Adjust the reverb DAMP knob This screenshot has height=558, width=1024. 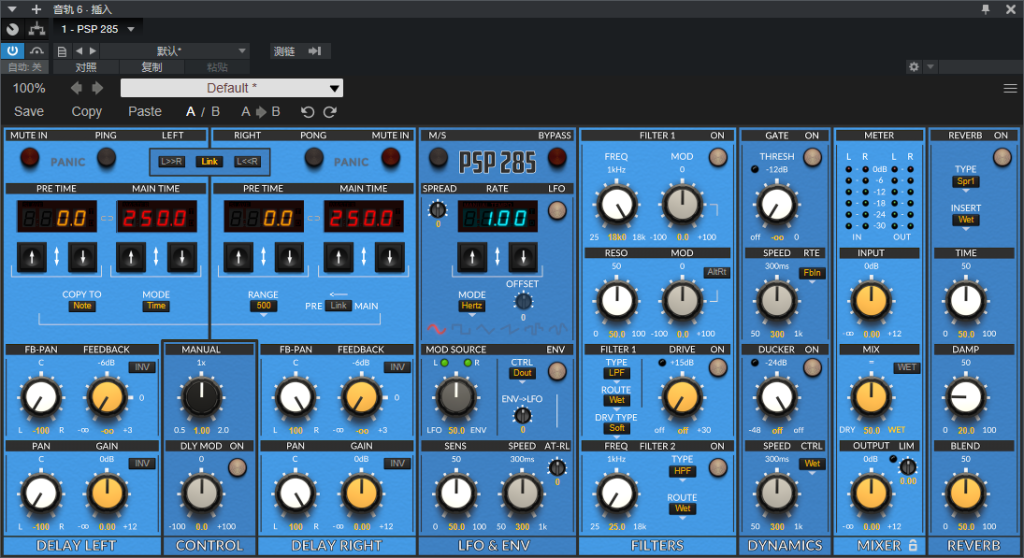click(965, 397)
